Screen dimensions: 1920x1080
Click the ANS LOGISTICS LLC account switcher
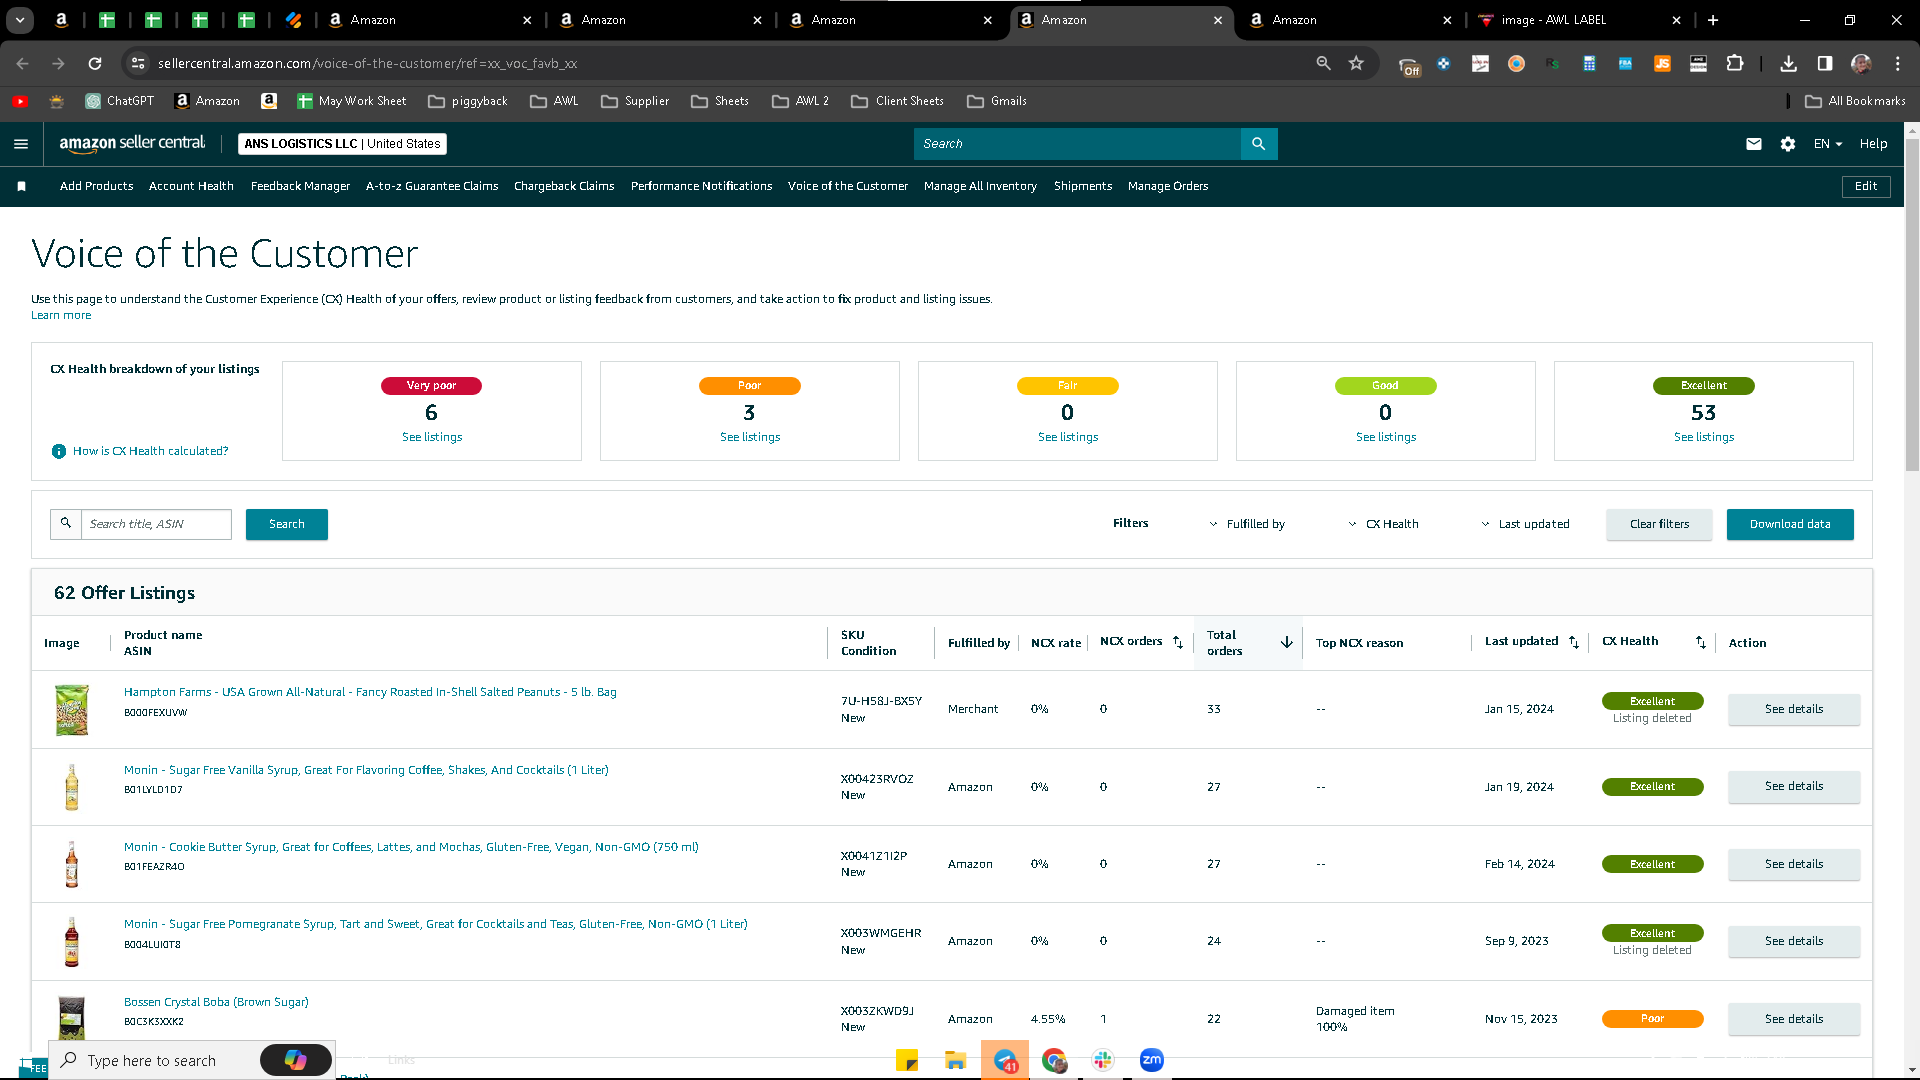342,144
